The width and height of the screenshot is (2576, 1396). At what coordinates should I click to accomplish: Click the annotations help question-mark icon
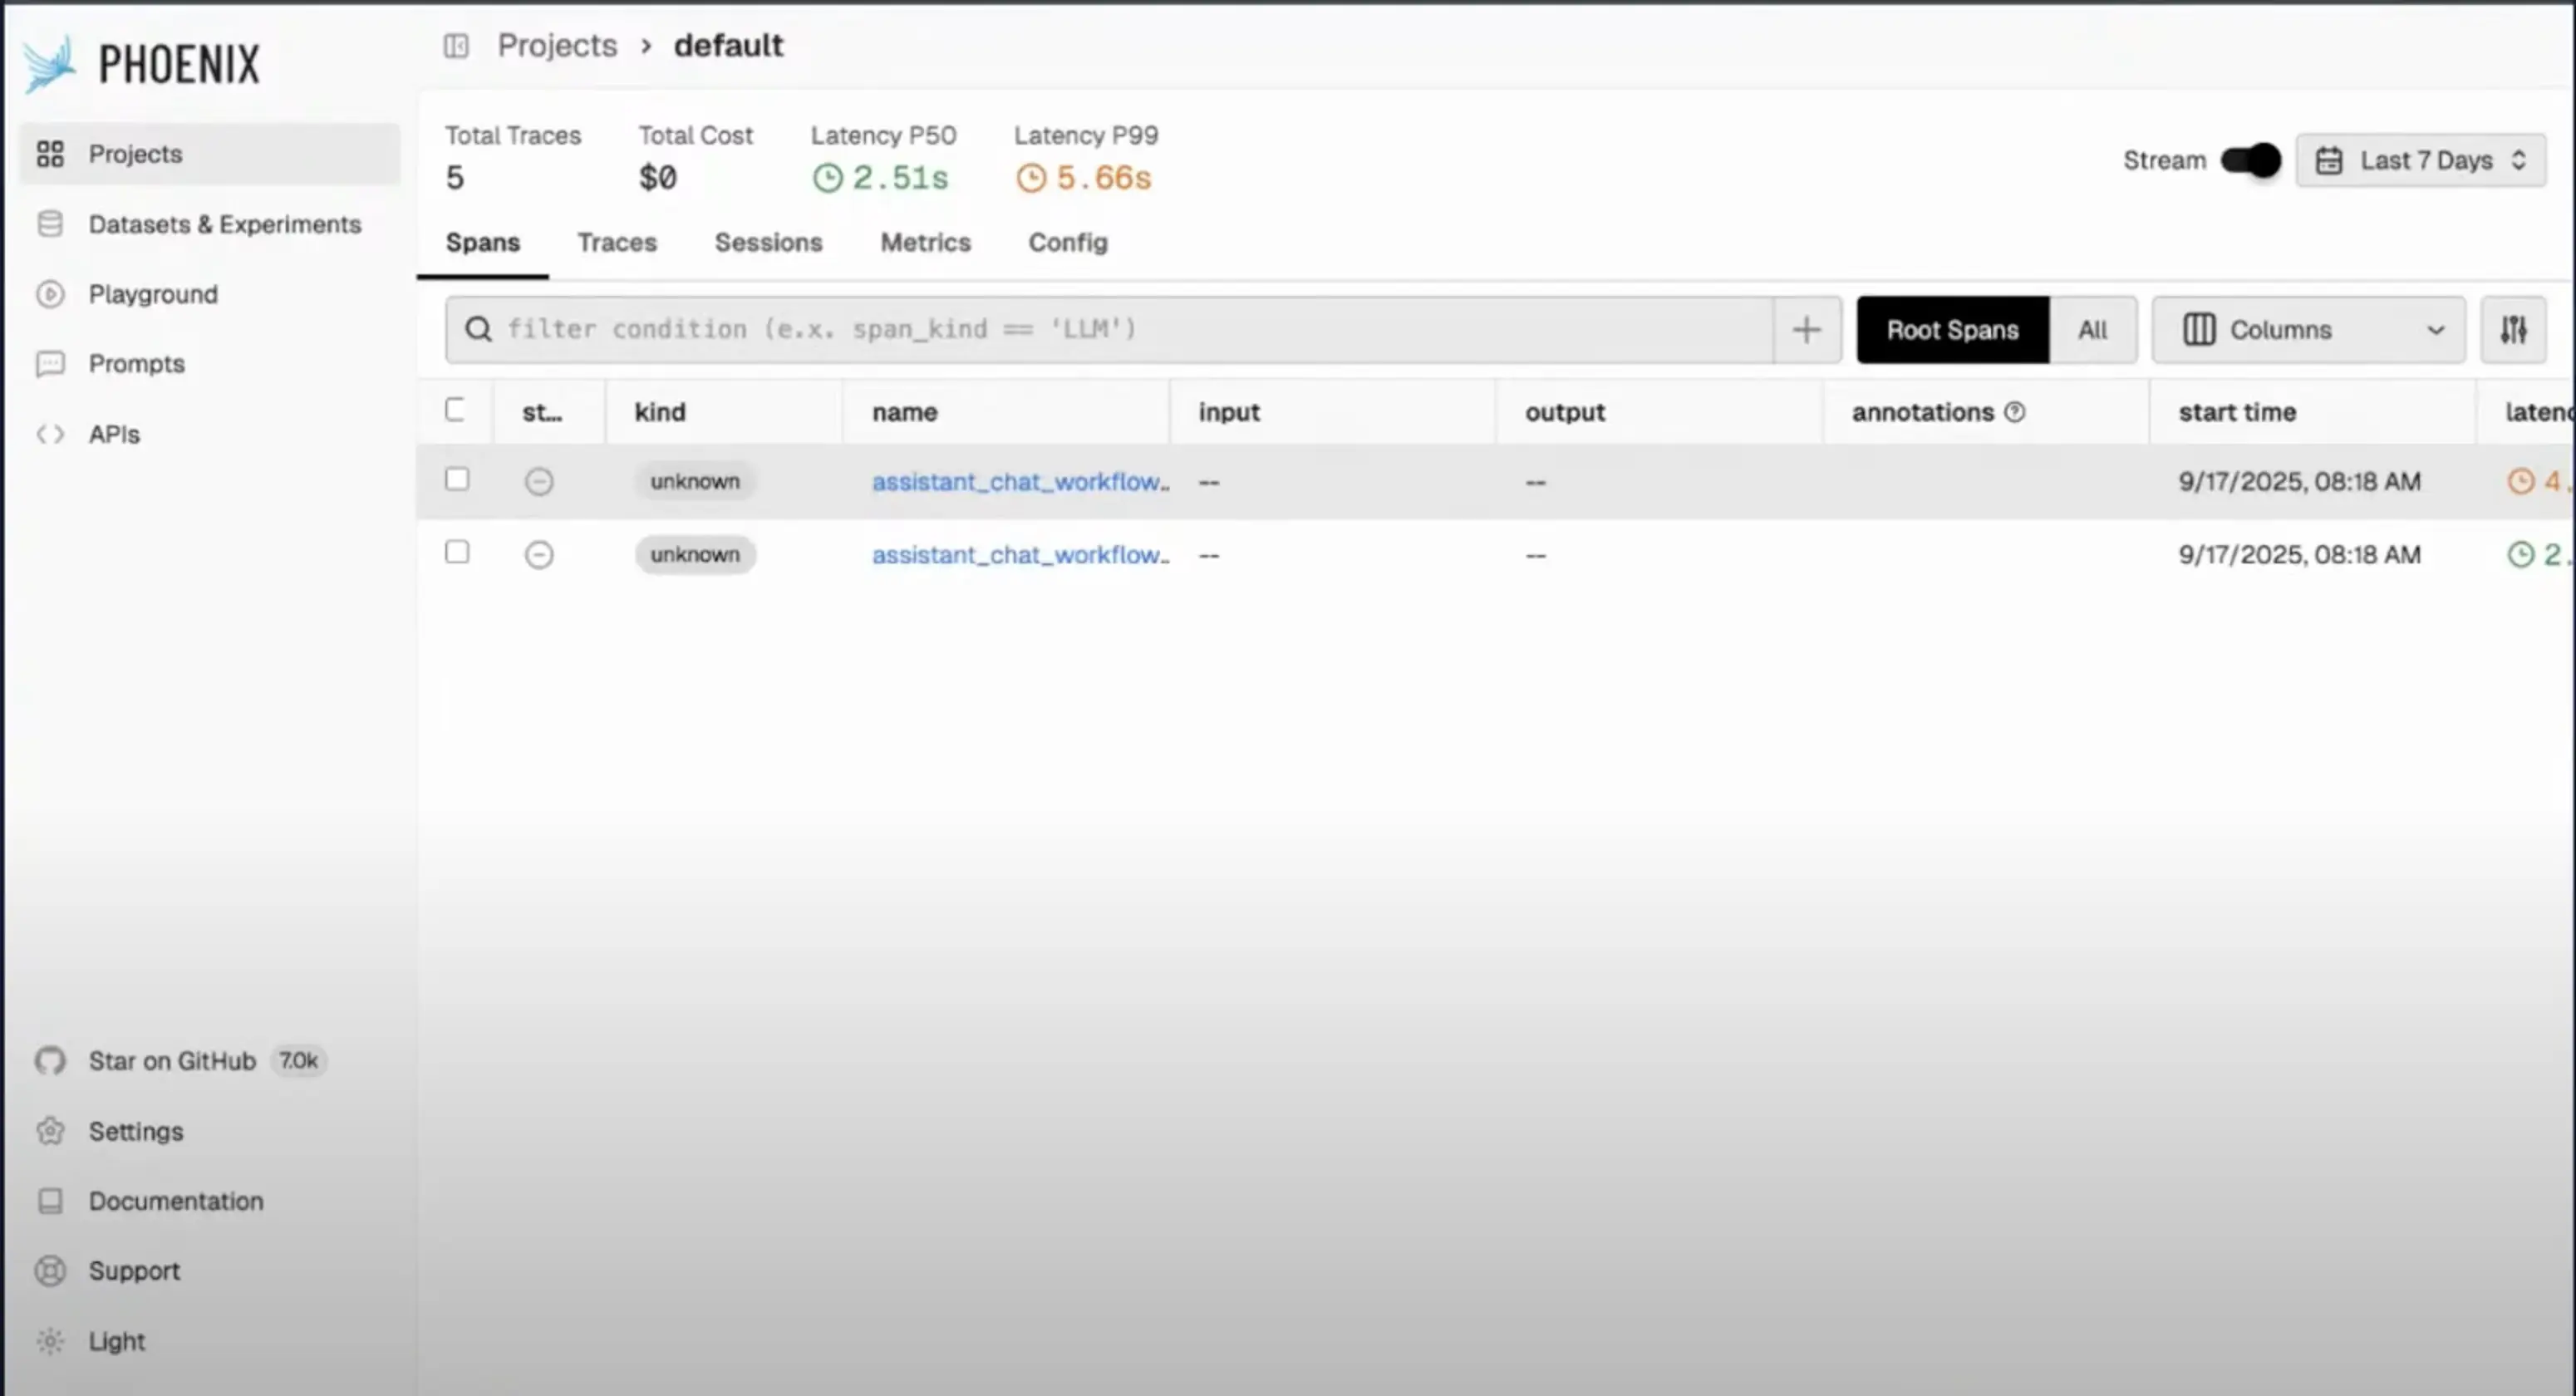pos(2015,412)
